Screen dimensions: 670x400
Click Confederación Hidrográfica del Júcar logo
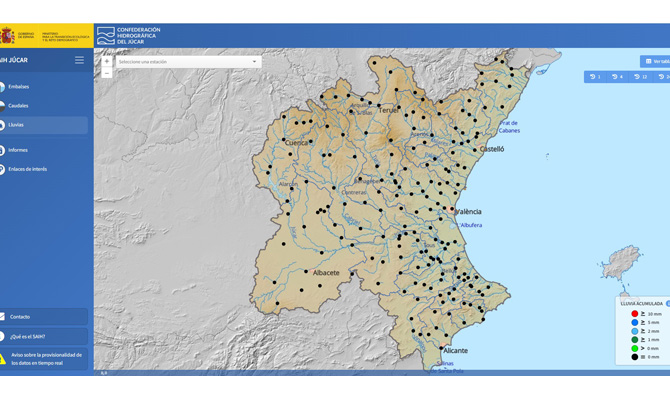pyautogui.click(x=129, y=36)
